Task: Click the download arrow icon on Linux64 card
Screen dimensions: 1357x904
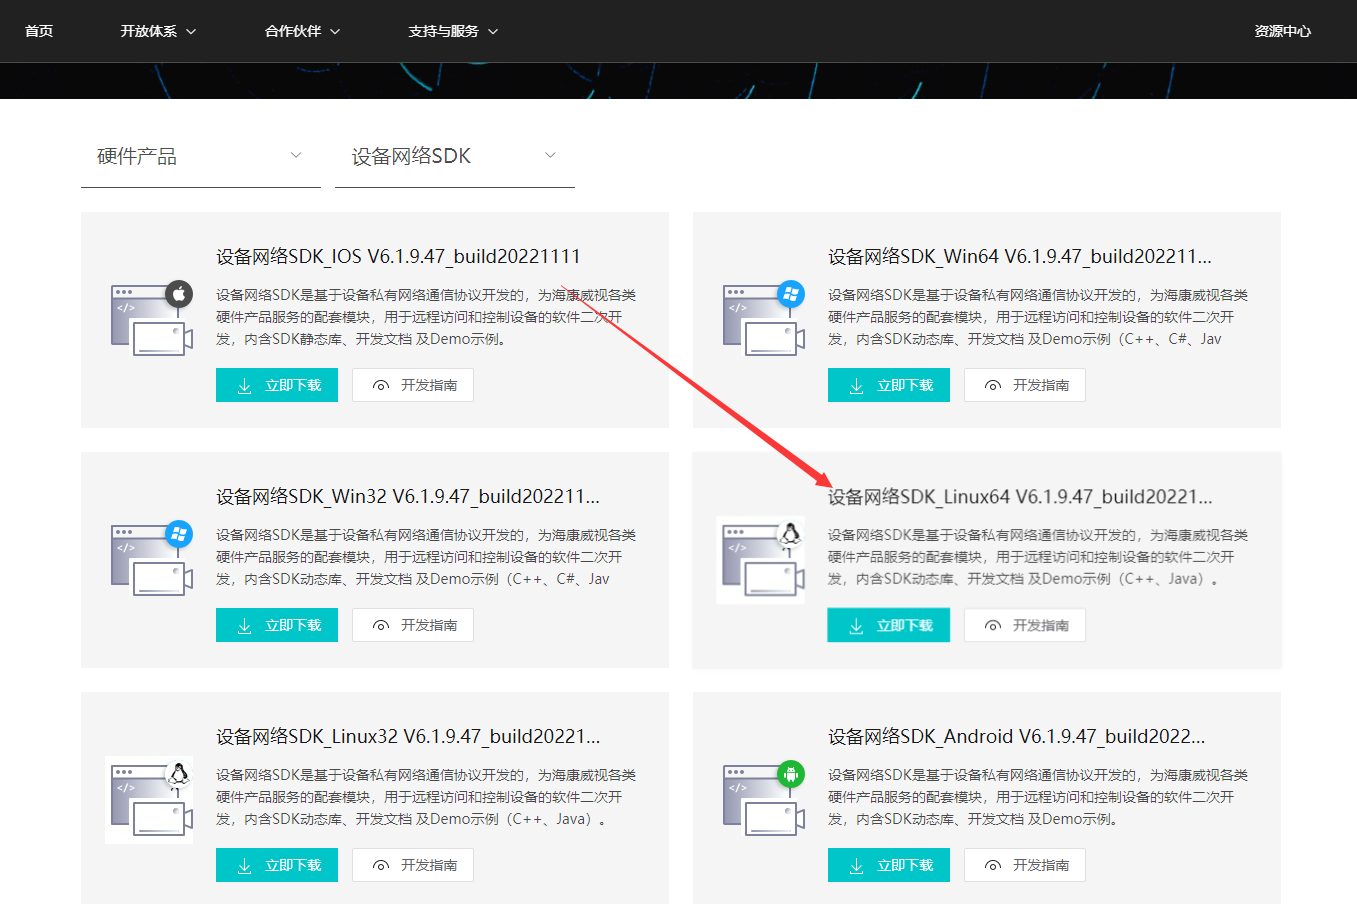Action: point(856,626)
